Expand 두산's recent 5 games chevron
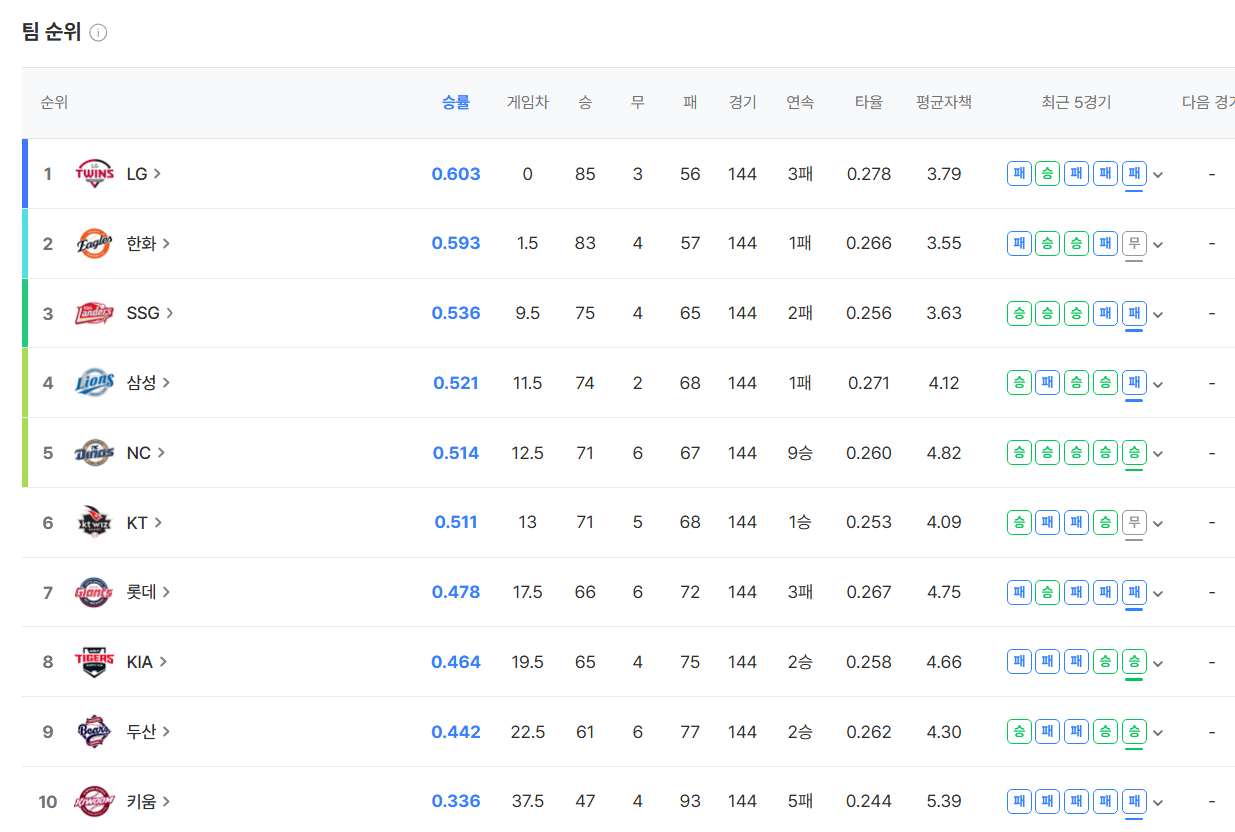Screen dimensions: 1235x832 1158,733
